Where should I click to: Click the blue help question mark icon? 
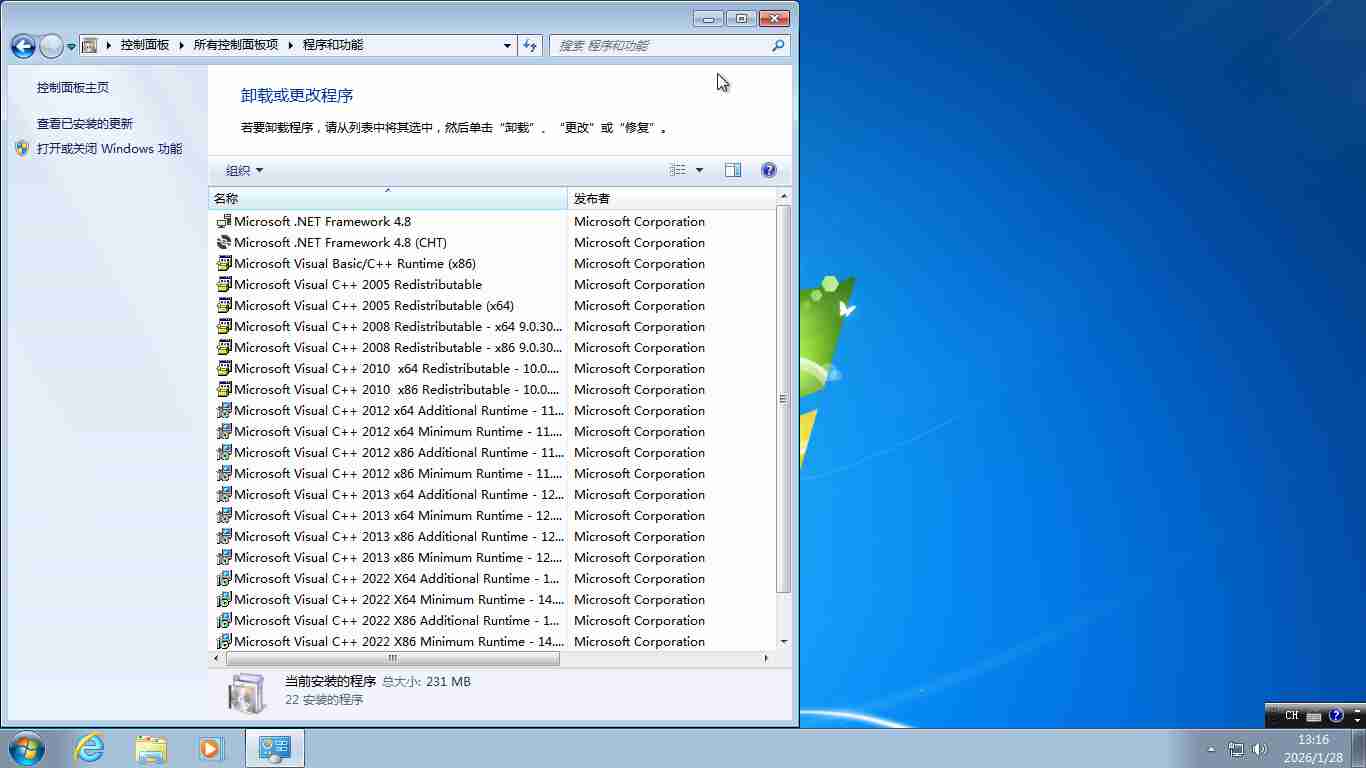point(768,170)
